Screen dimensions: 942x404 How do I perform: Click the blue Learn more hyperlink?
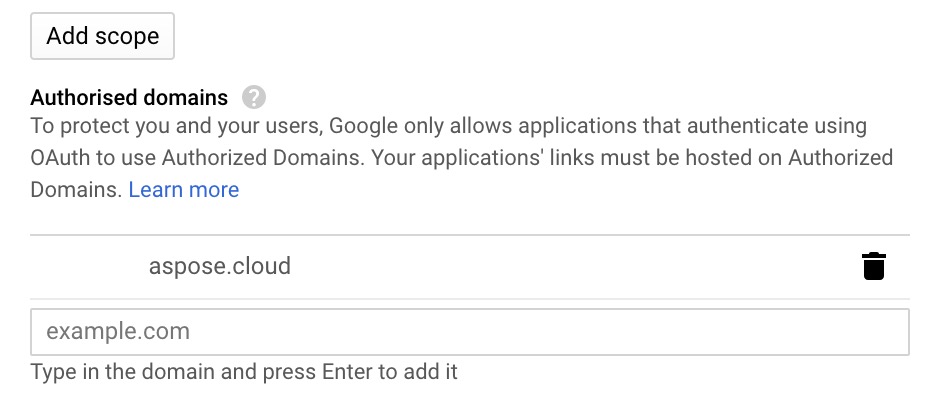[184, 190]
